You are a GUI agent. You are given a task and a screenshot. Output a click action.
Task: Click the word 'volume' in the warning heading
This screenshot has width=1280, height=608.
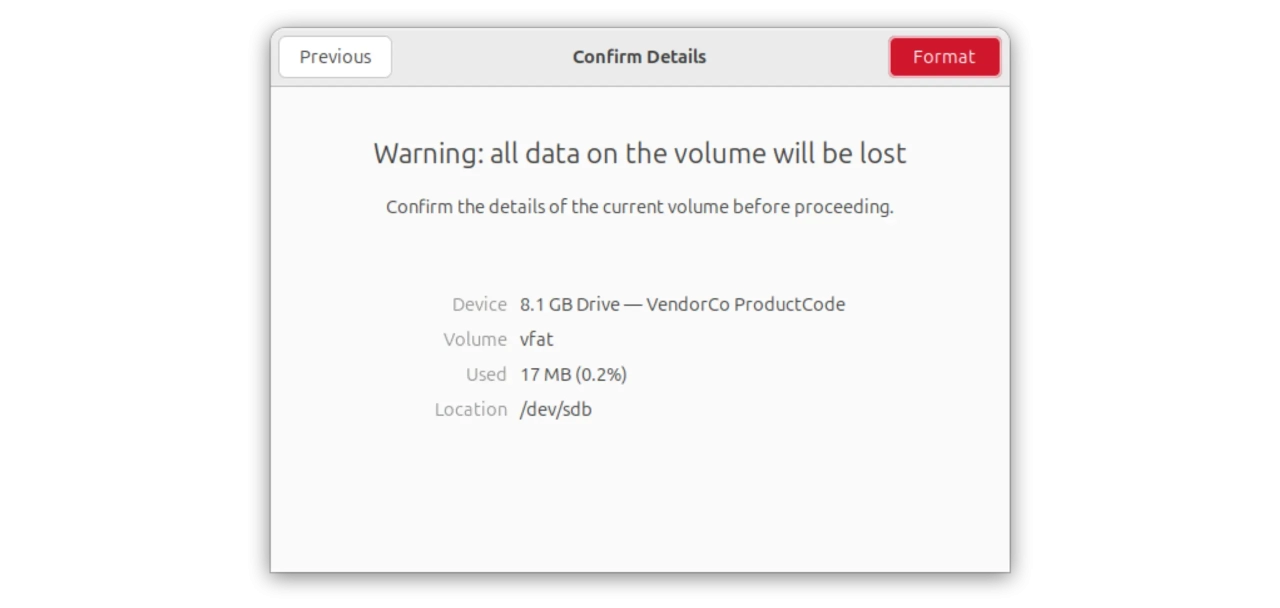(x=719, y=153)
